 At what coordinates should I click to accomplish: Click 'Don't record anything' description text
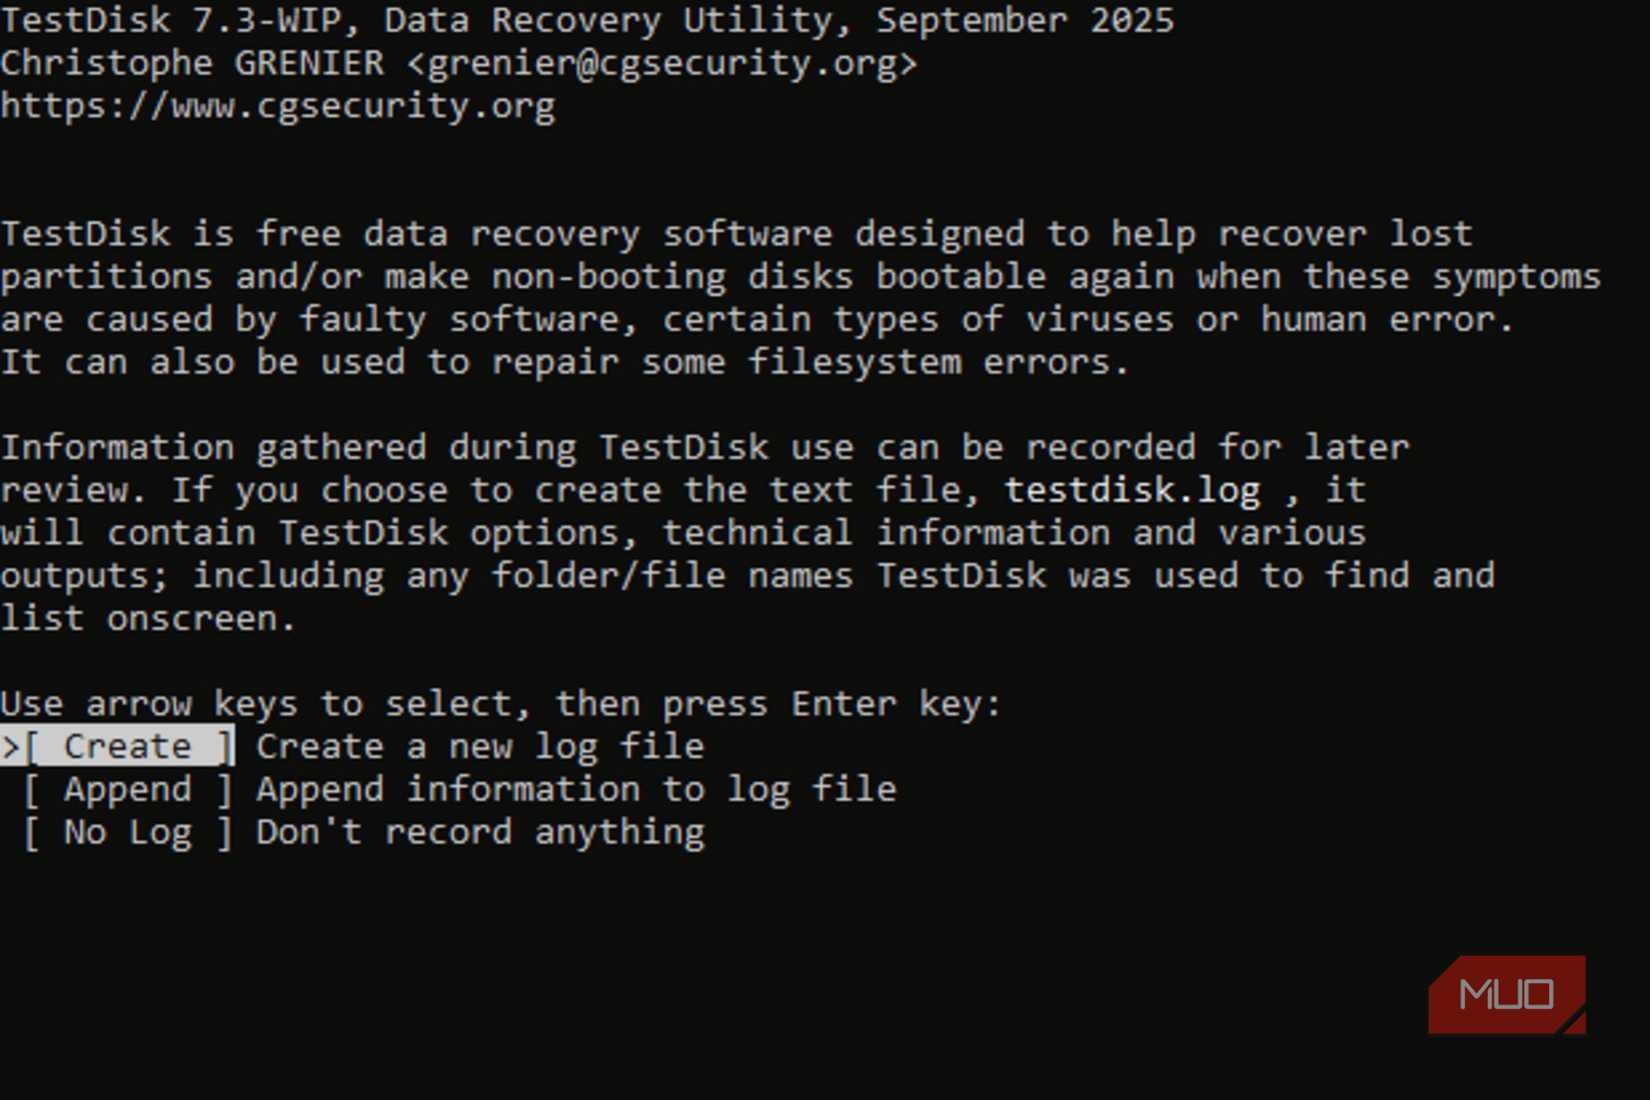tap(478, 831)
